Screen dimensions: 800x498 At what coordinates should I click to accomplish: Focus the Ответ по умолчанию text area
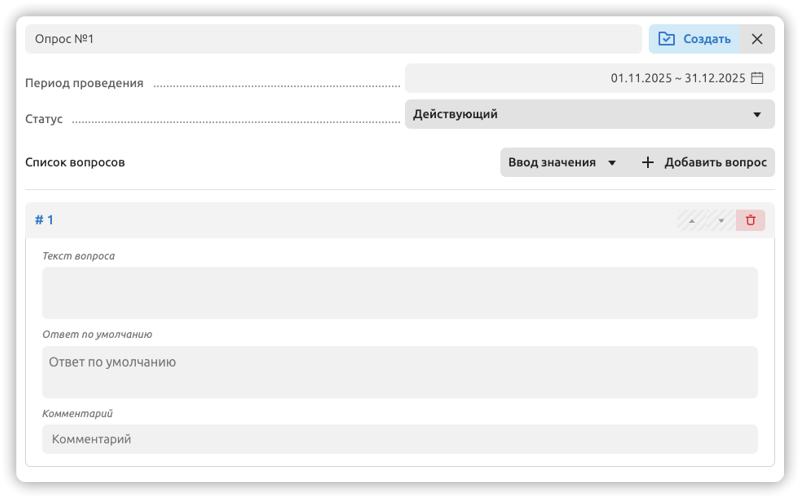click(399, 372)
